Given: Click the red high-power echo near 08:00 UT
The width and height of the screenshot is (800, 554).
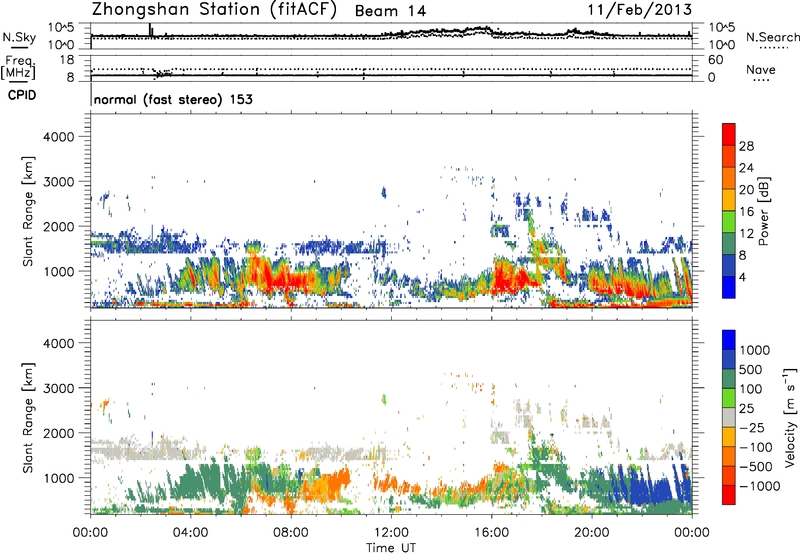Looking at the screenshot, I should point(288,280).
